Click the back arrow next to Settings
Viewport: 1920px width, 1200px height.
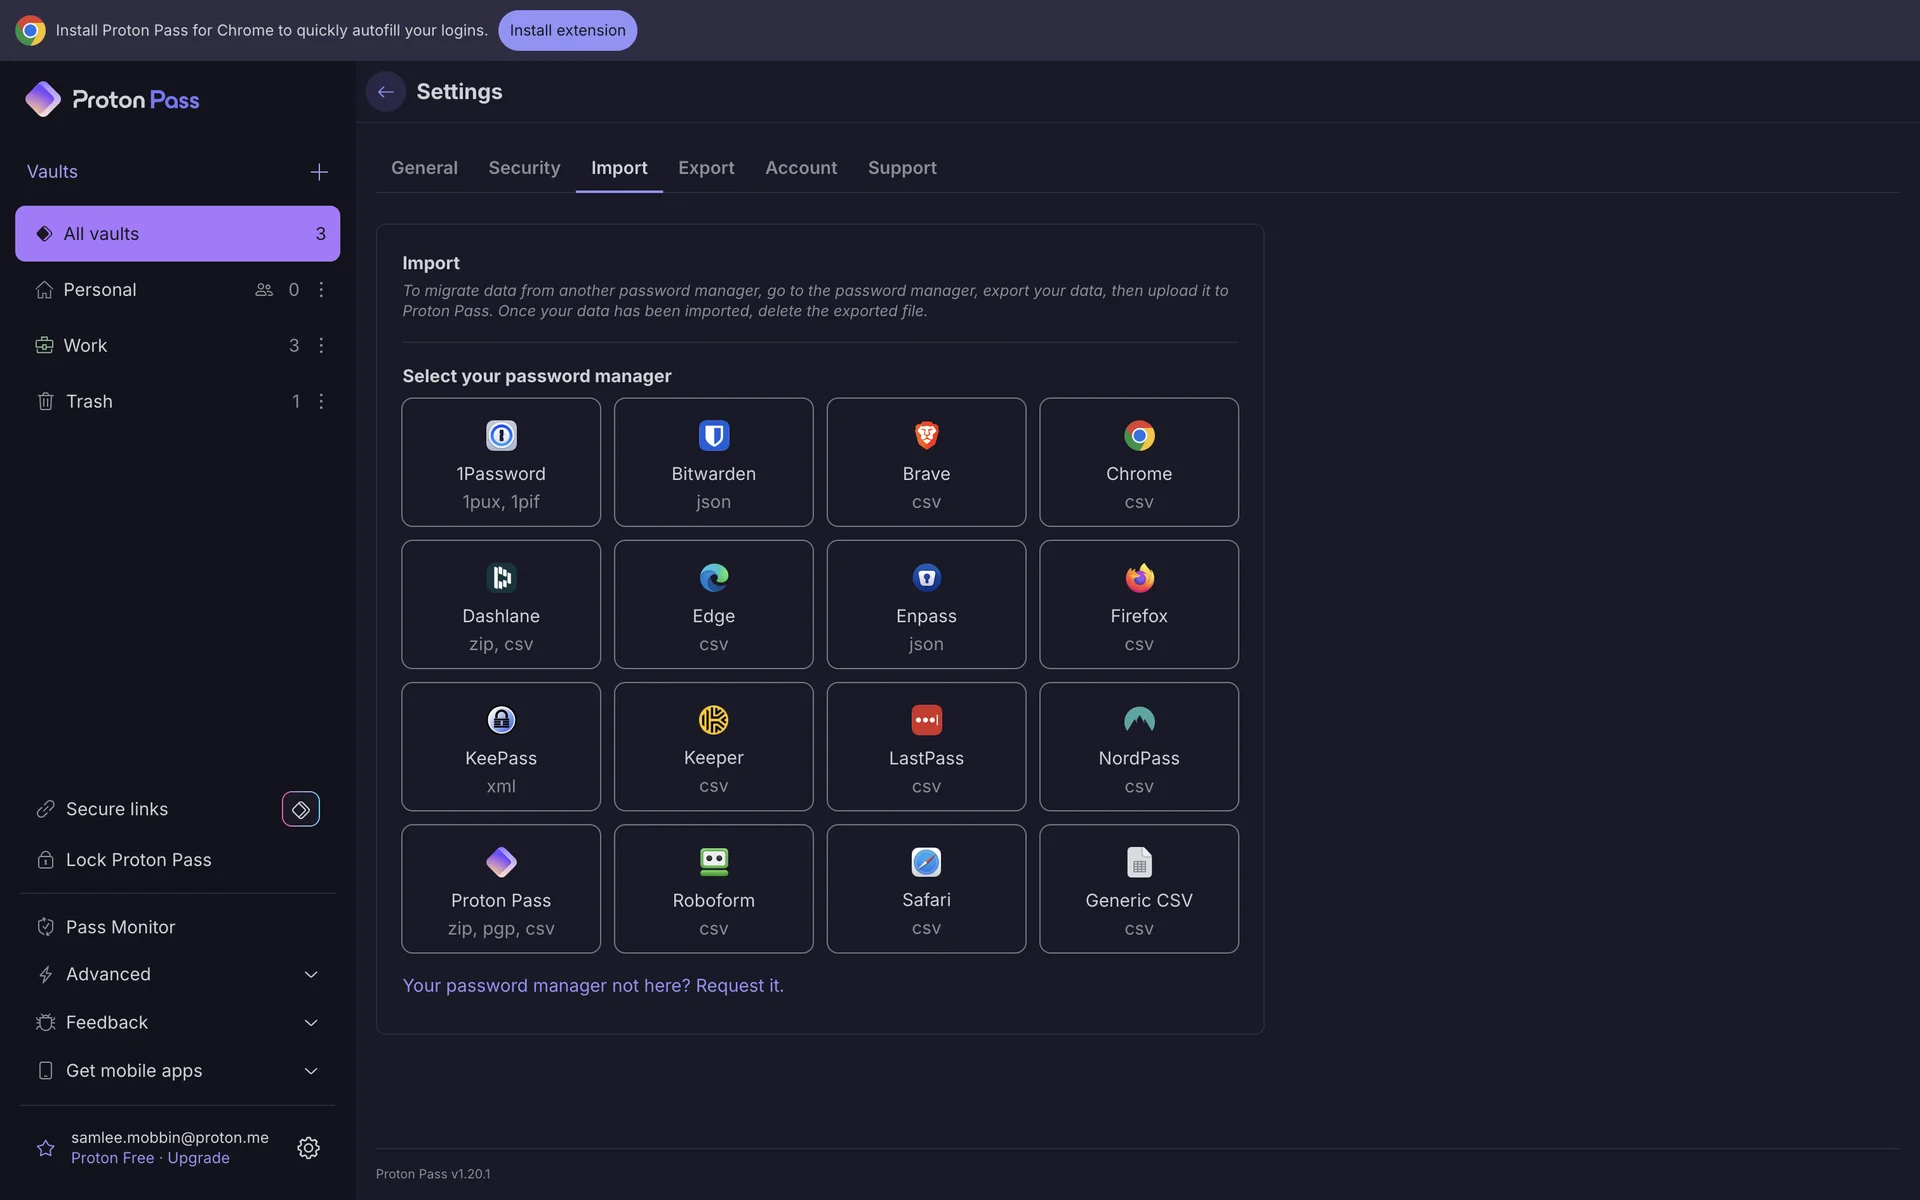(385, 92)
